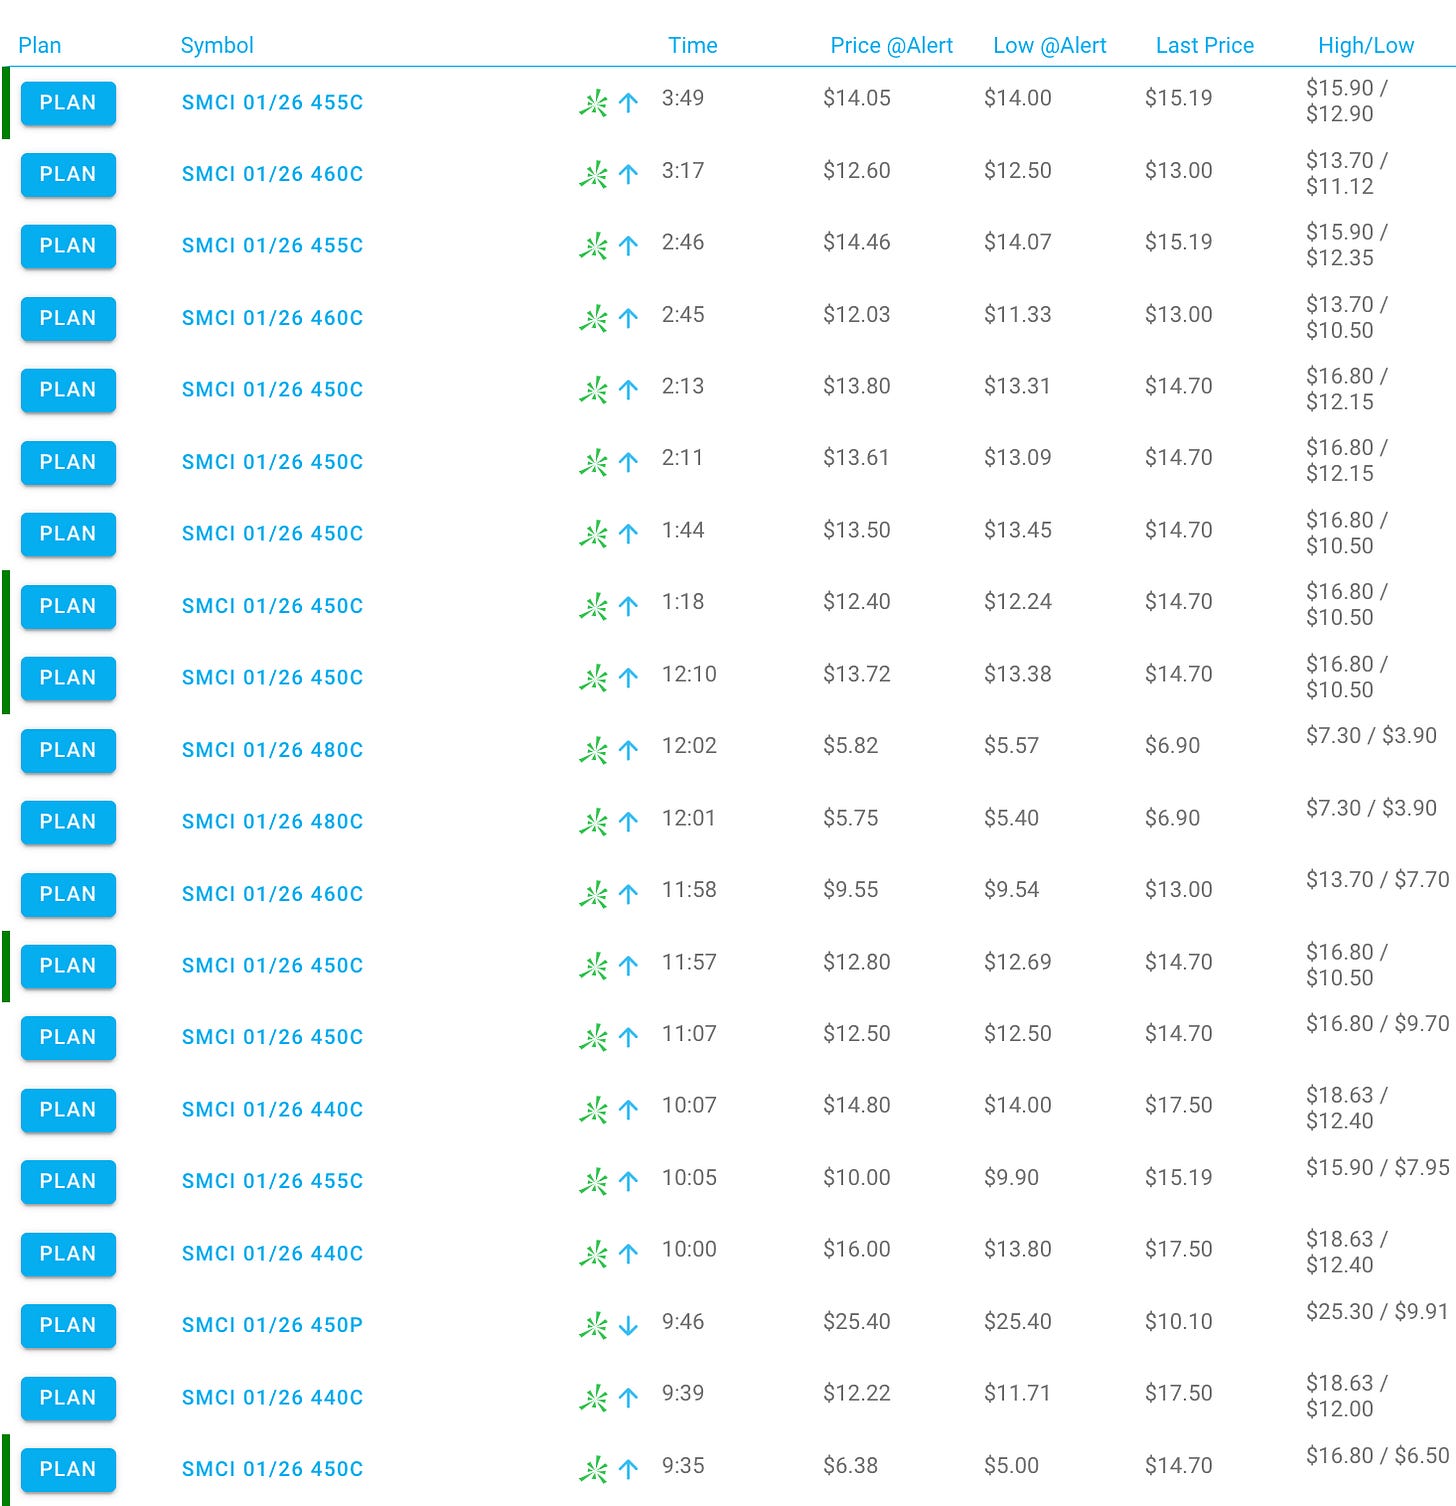Image resolution: width=1456 pixels, height=1506 pixels.
Task: Click the green burst icon in the 9:46 row
Action: tap(594, 1326)
